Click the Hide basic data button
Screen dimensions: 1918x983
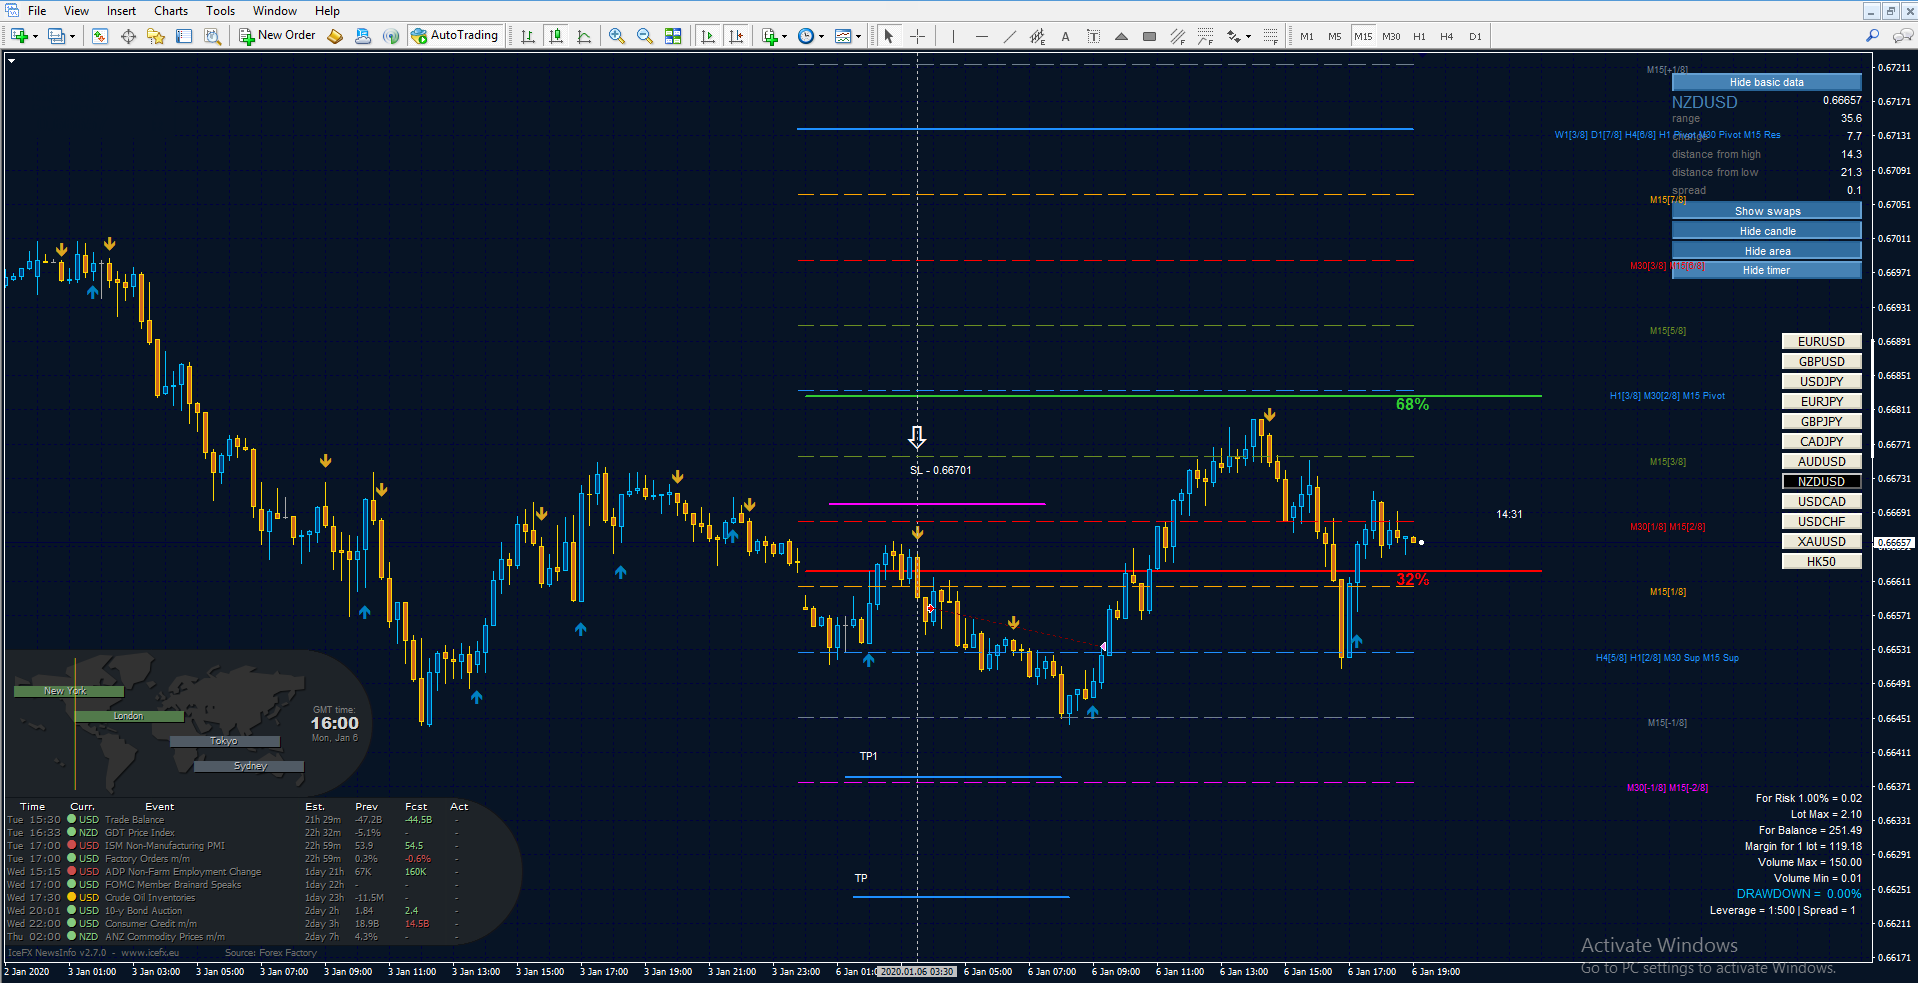pyautogui.click(x=1766, y=82)
